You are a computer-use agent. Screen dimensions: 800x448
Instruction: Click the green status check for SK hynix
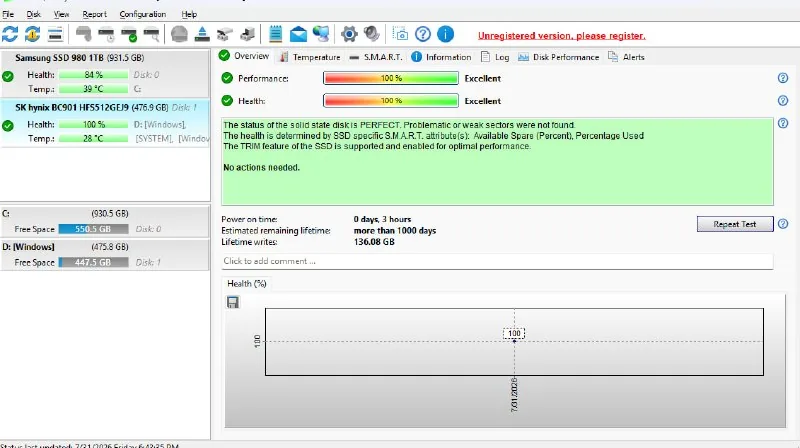pos(8,126)
